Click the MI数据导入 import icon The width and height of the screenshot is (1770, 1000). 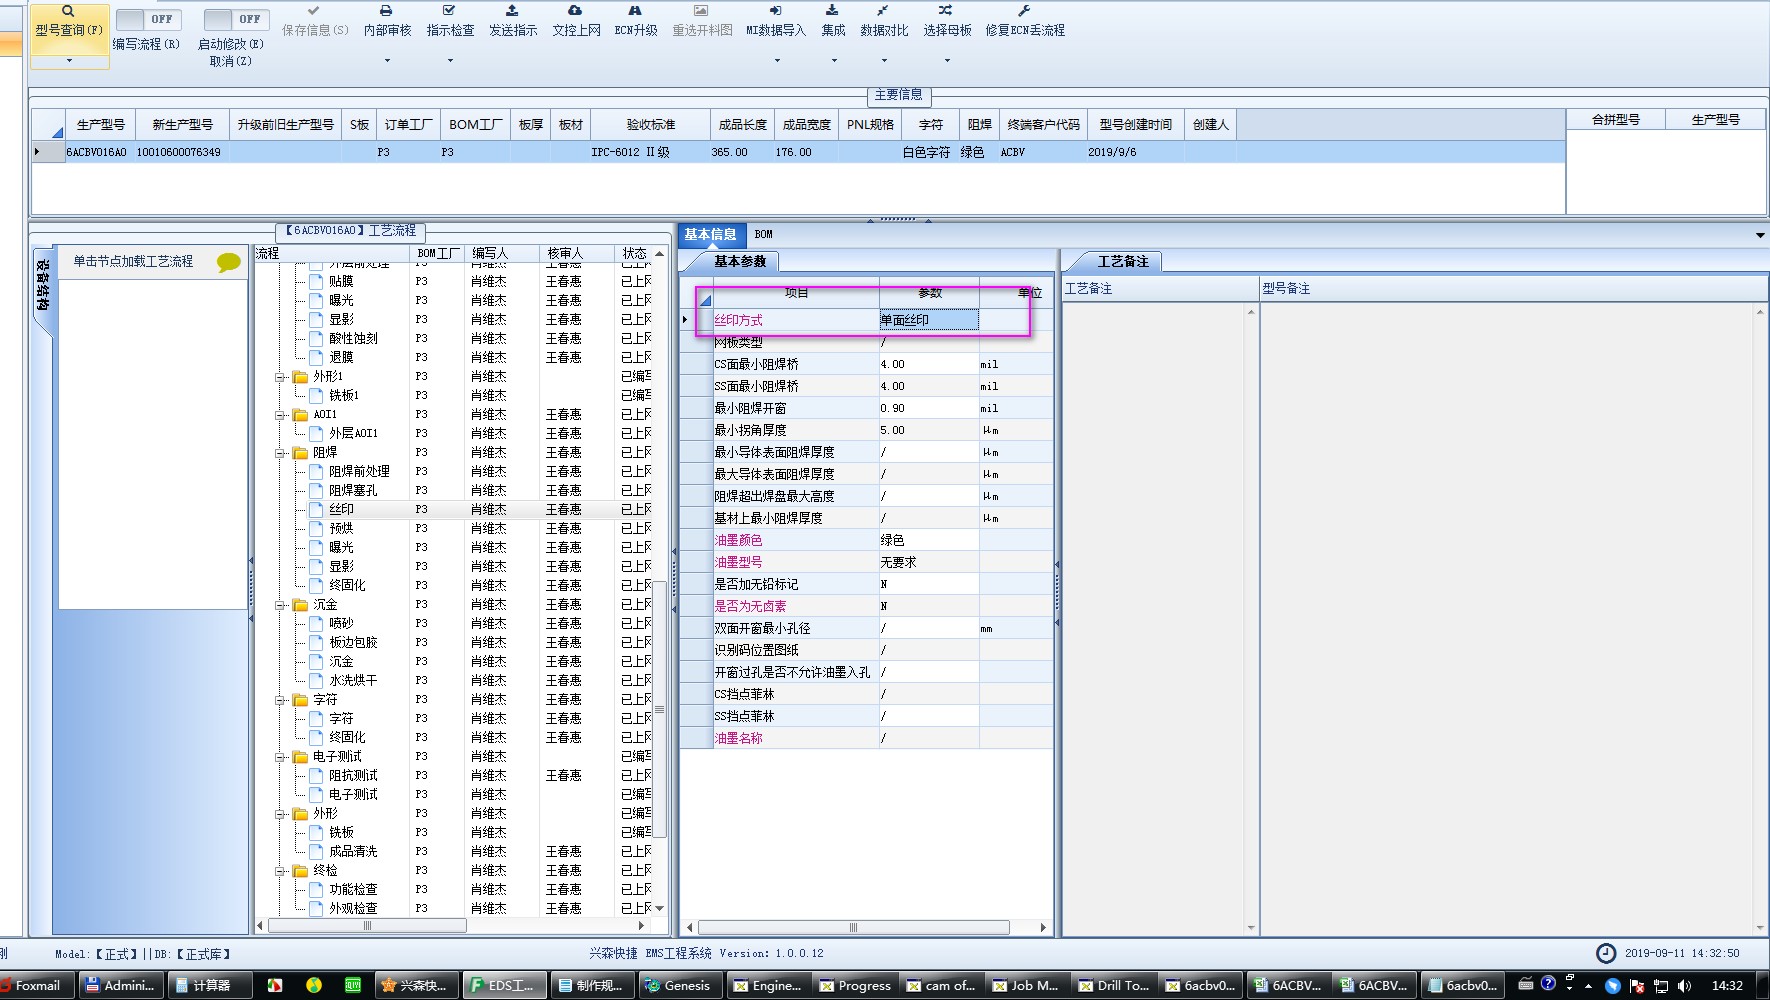tap(775, 10)
